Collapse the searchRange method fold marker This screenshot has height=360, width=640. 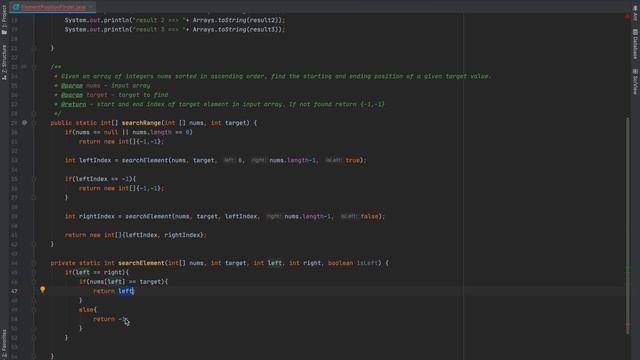point(34,123)
